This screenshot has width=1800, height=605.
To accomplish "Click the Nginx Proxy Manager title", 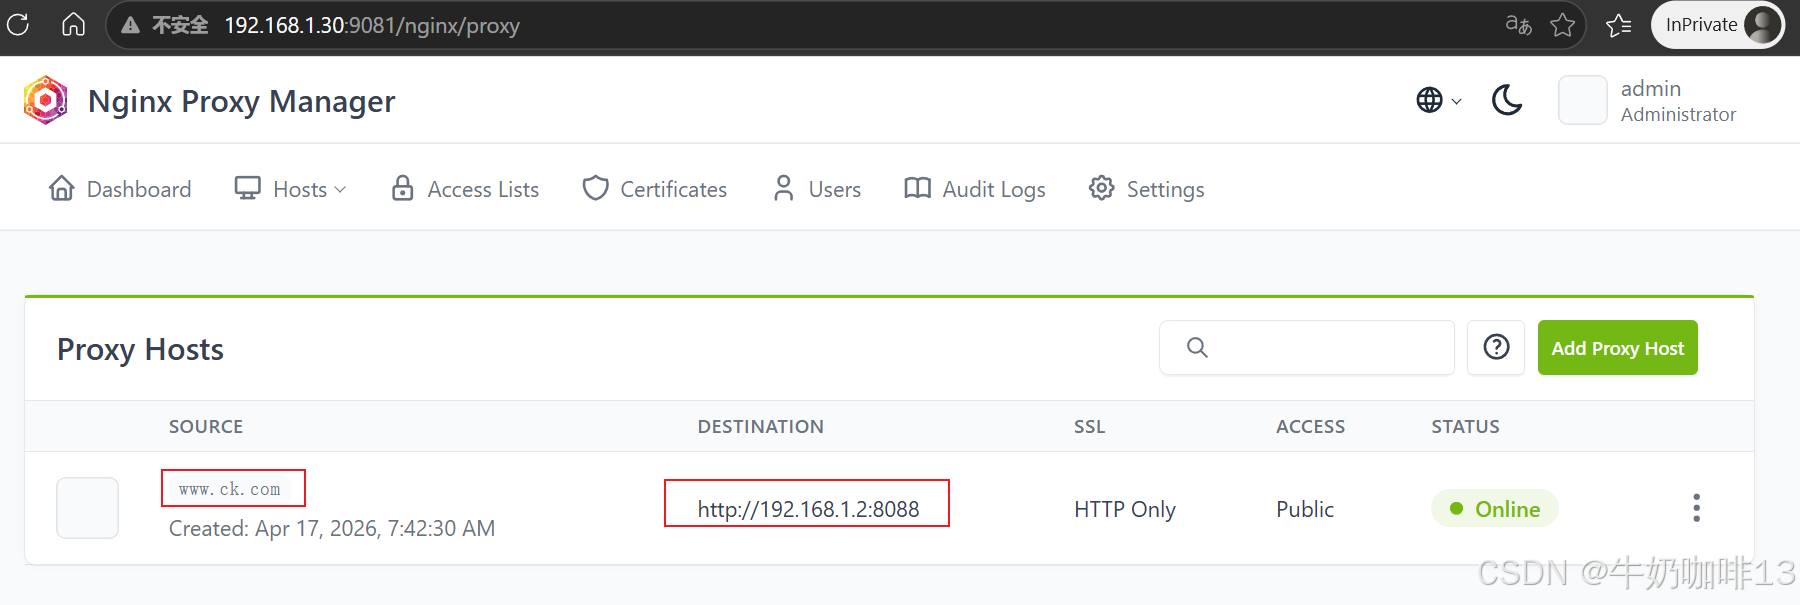I will (242, 101).
